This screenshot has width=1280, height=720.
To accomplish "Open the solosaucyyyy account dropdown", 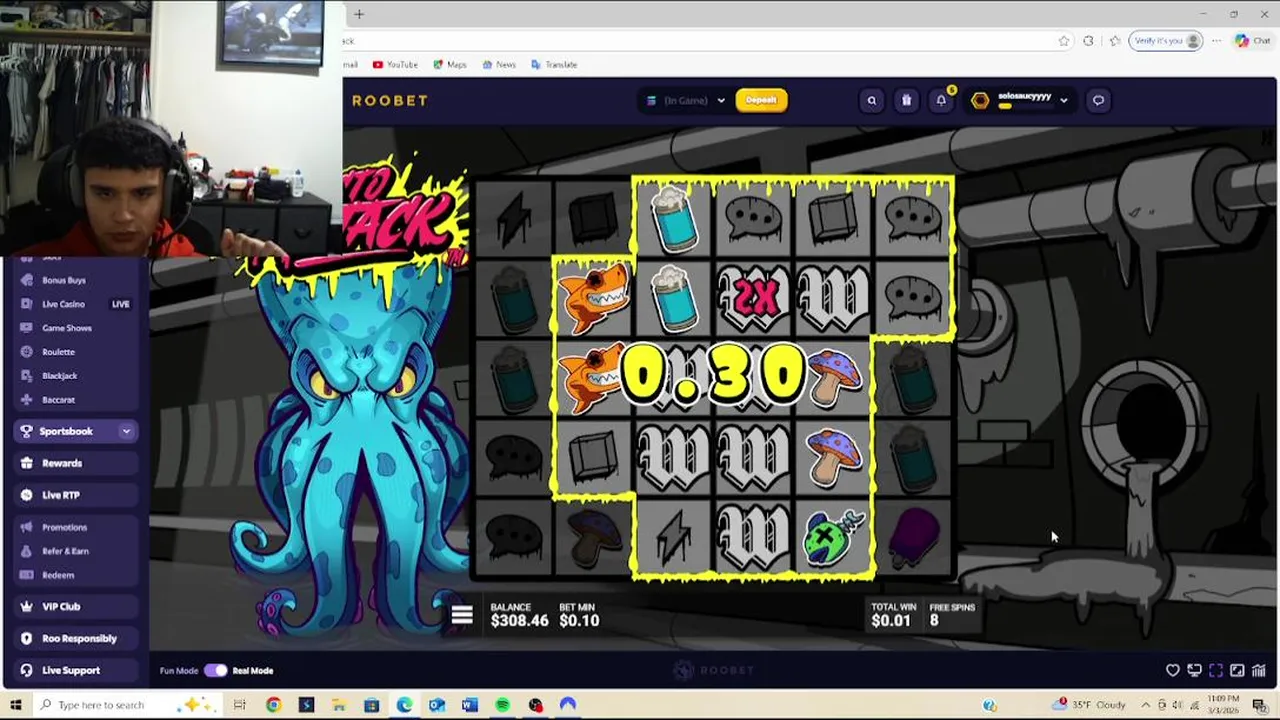I will tap(1020, 100).
